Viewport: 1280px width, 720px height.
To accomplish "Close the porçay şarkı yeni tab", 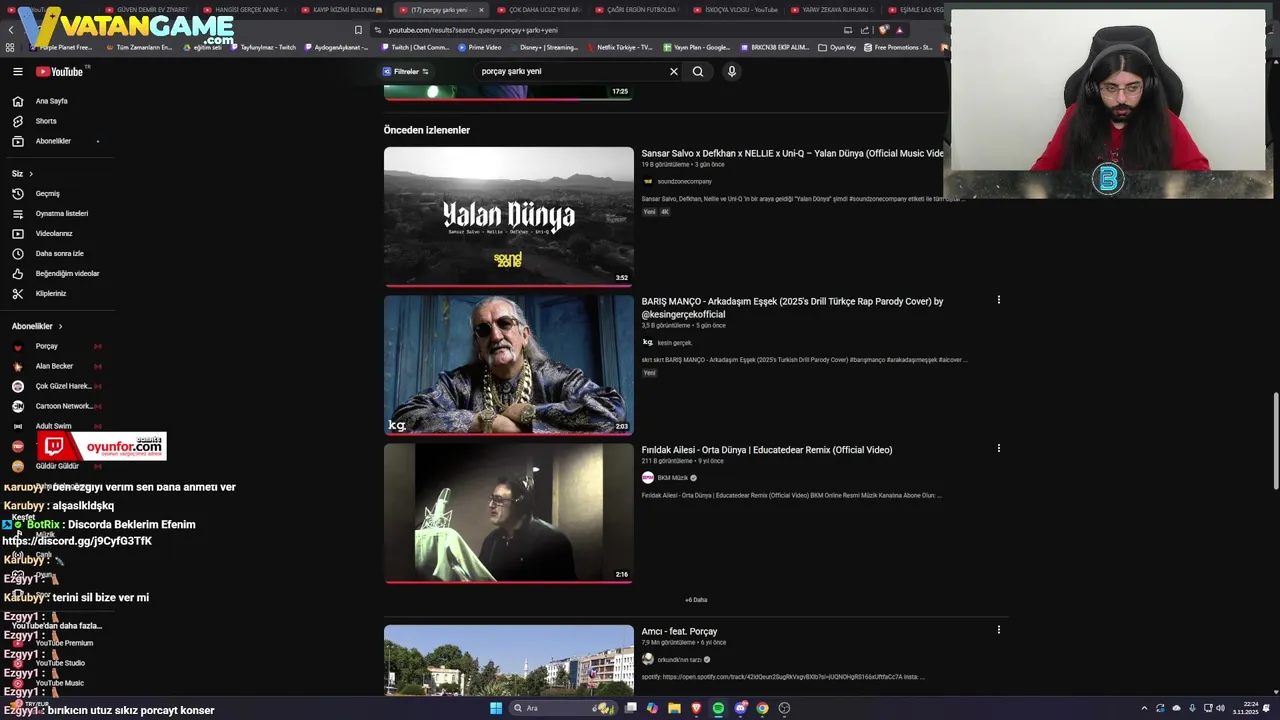I will click(481, 10).
